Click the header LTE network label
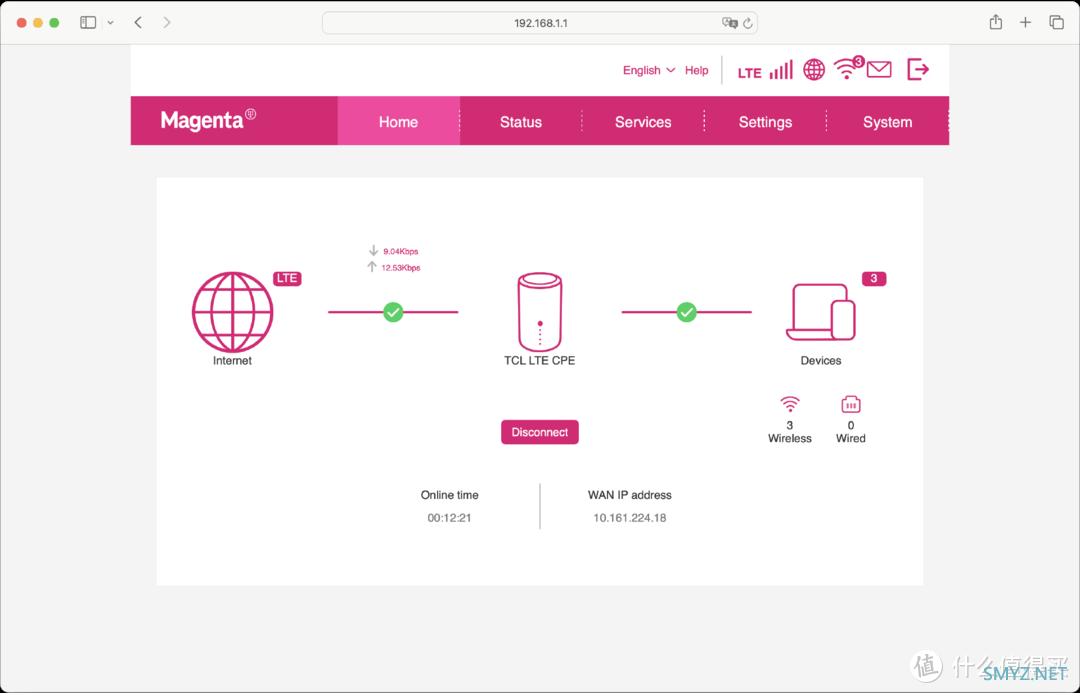Viewport: 1080px width, 693px height. [x=749, y=73]
